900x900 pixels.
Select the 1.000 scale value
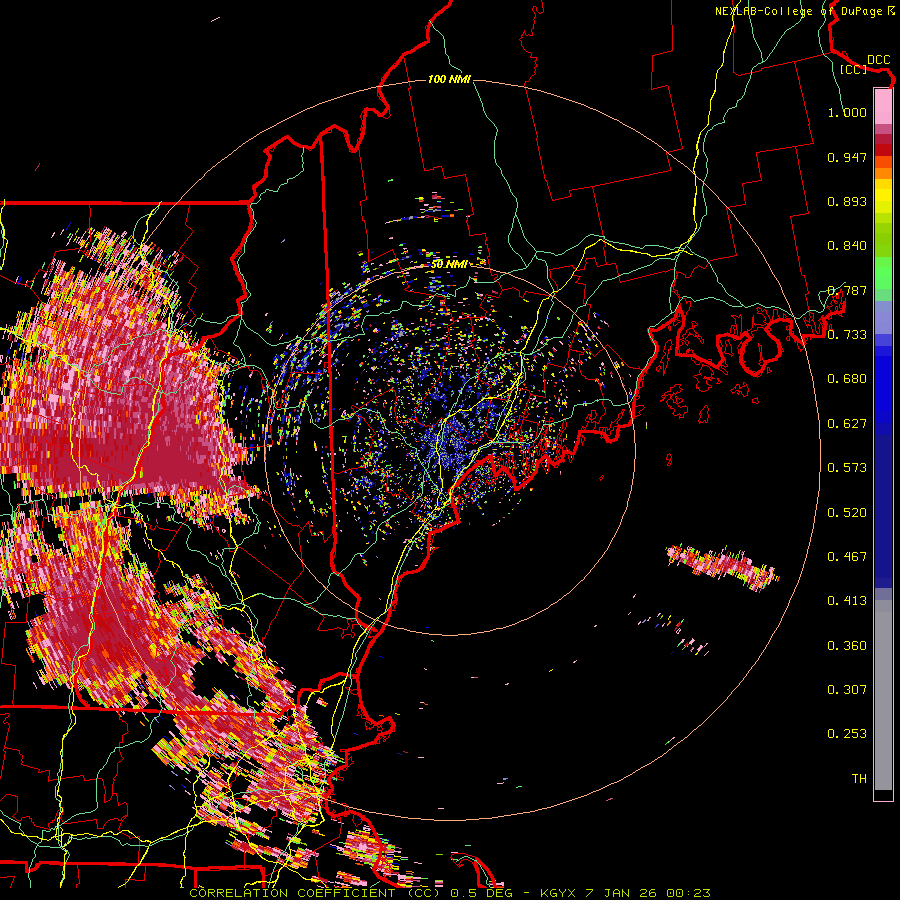(847, 112)
